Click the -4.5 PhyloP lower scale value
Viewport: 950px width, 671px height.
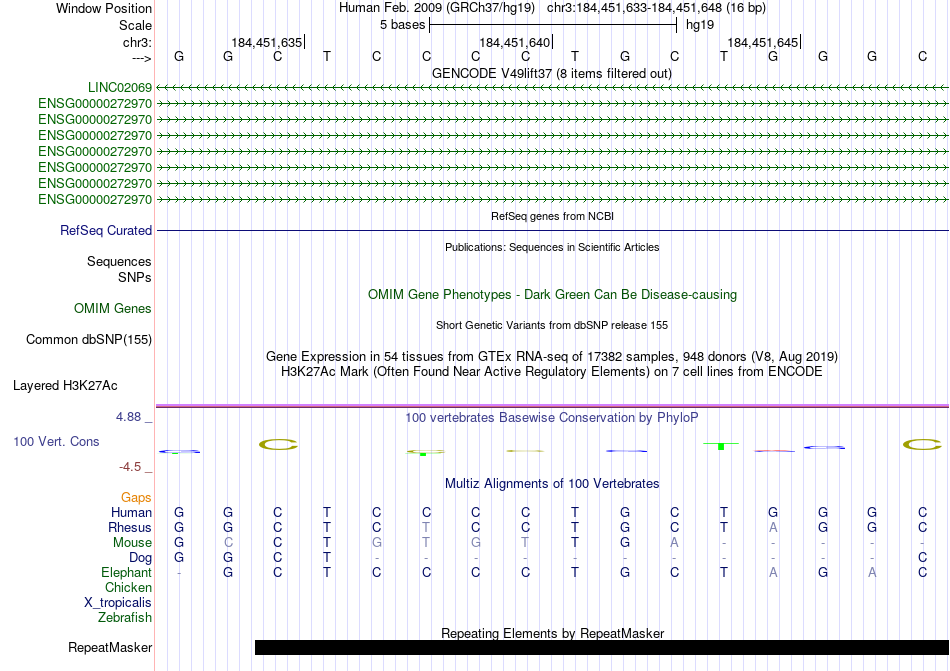click(x=130, y=466)
